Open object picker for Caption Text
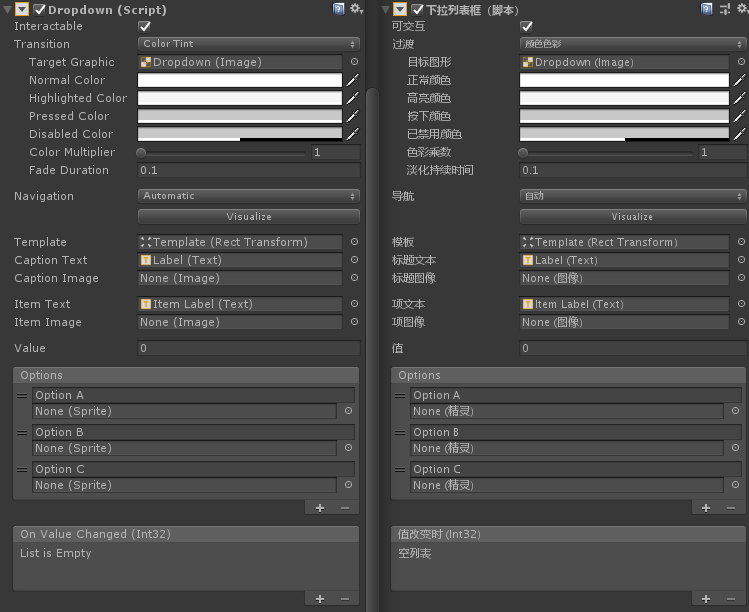The height and width of the screenshot is (612, 749). click(354, 259)
